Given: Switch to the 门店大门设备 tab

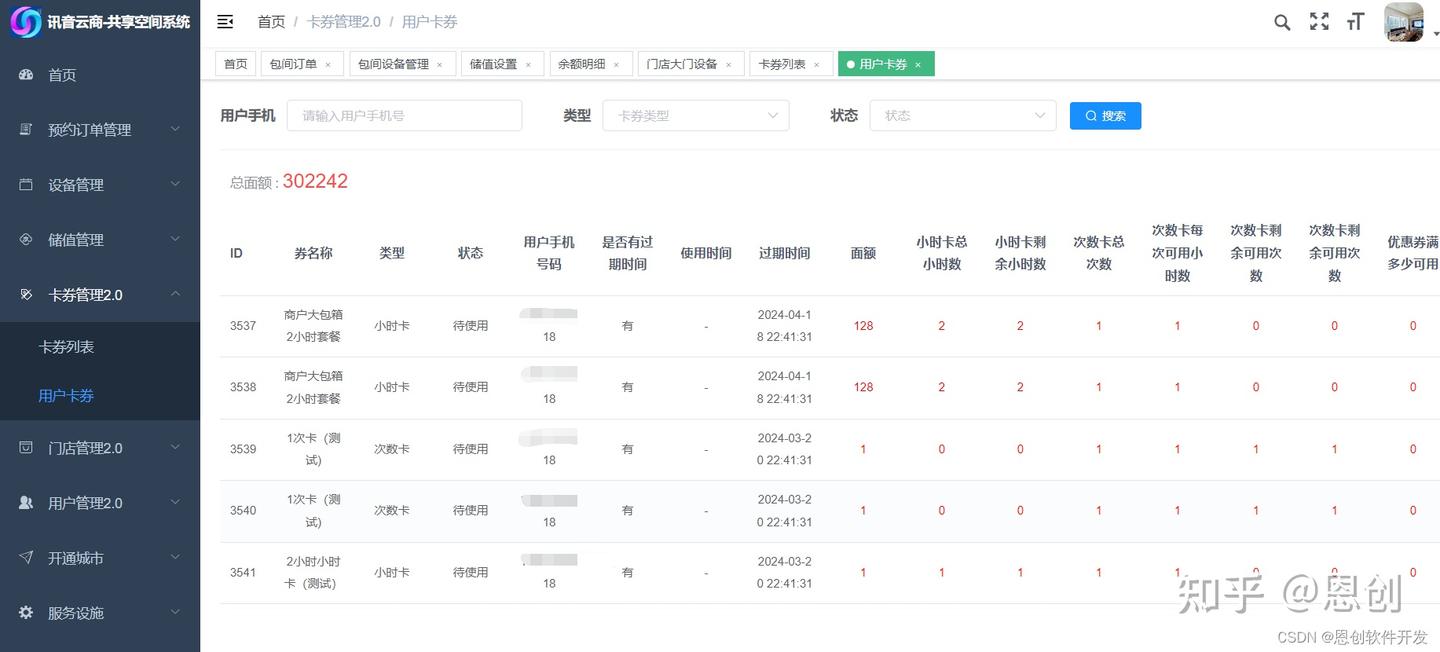Looking at the screenshot, I should [691, 64].
